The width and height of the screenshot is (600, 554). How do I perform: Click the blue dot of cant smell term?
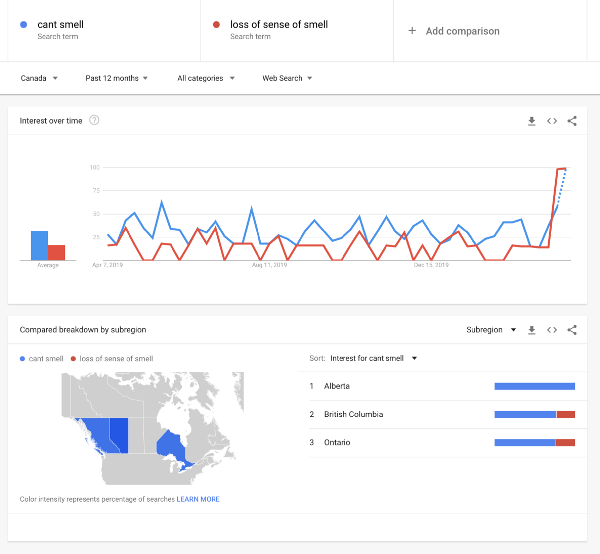[23, 24]
